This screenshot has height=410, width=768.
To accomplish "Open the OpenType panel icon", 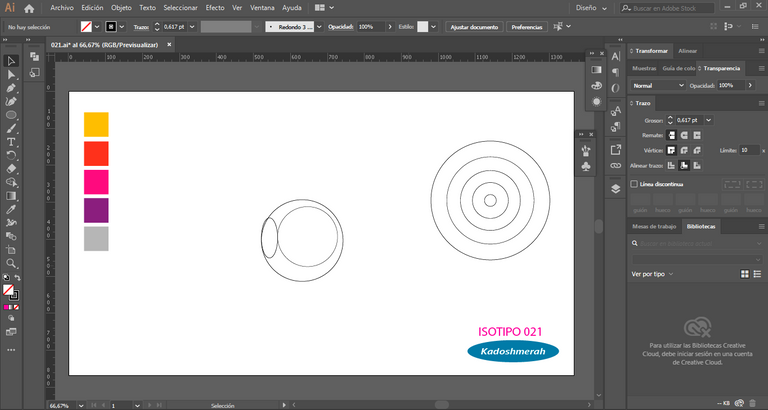I will click(x=616, y=88).
